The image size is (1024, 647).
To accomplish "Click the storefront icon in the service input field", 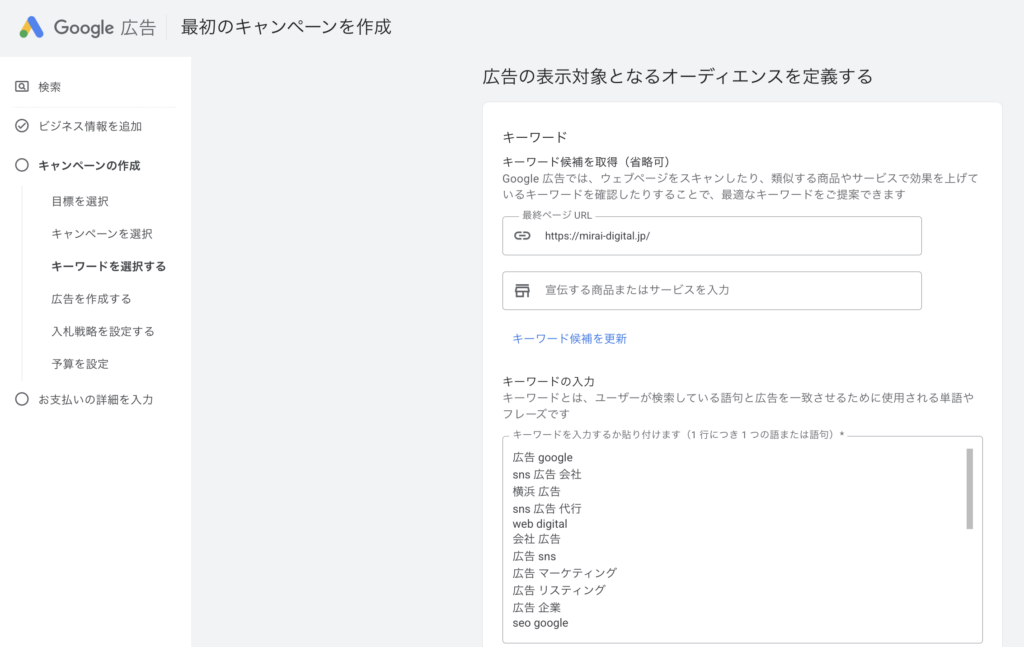I will click(x=522, y=290).
